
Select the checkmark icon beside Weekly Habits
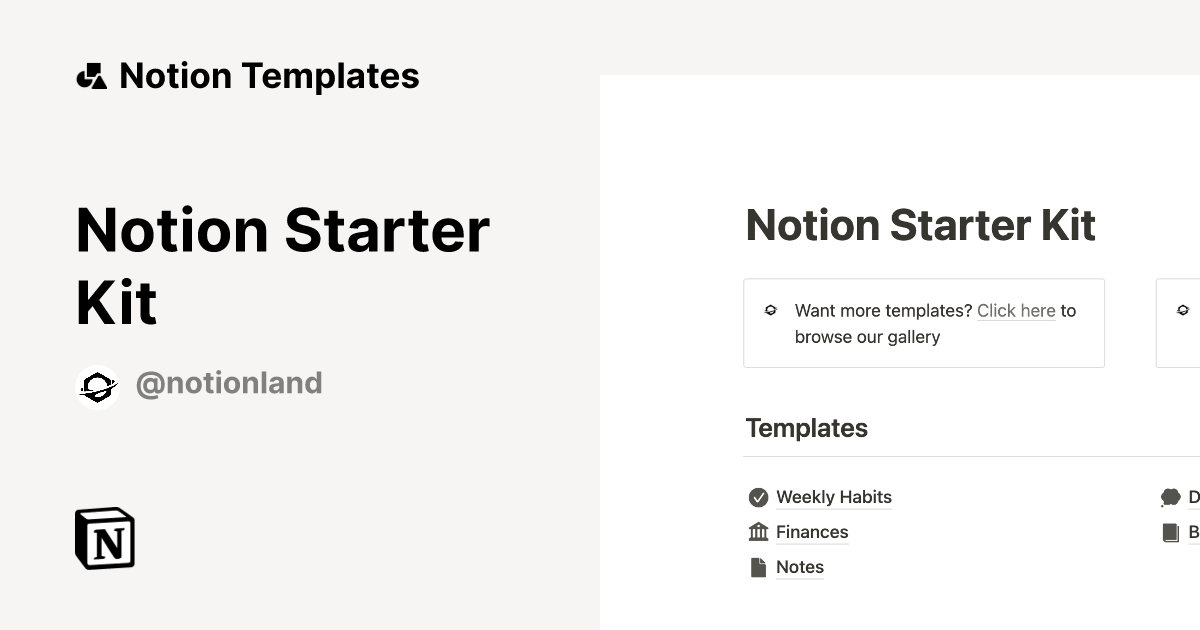[x=759, y=496]
